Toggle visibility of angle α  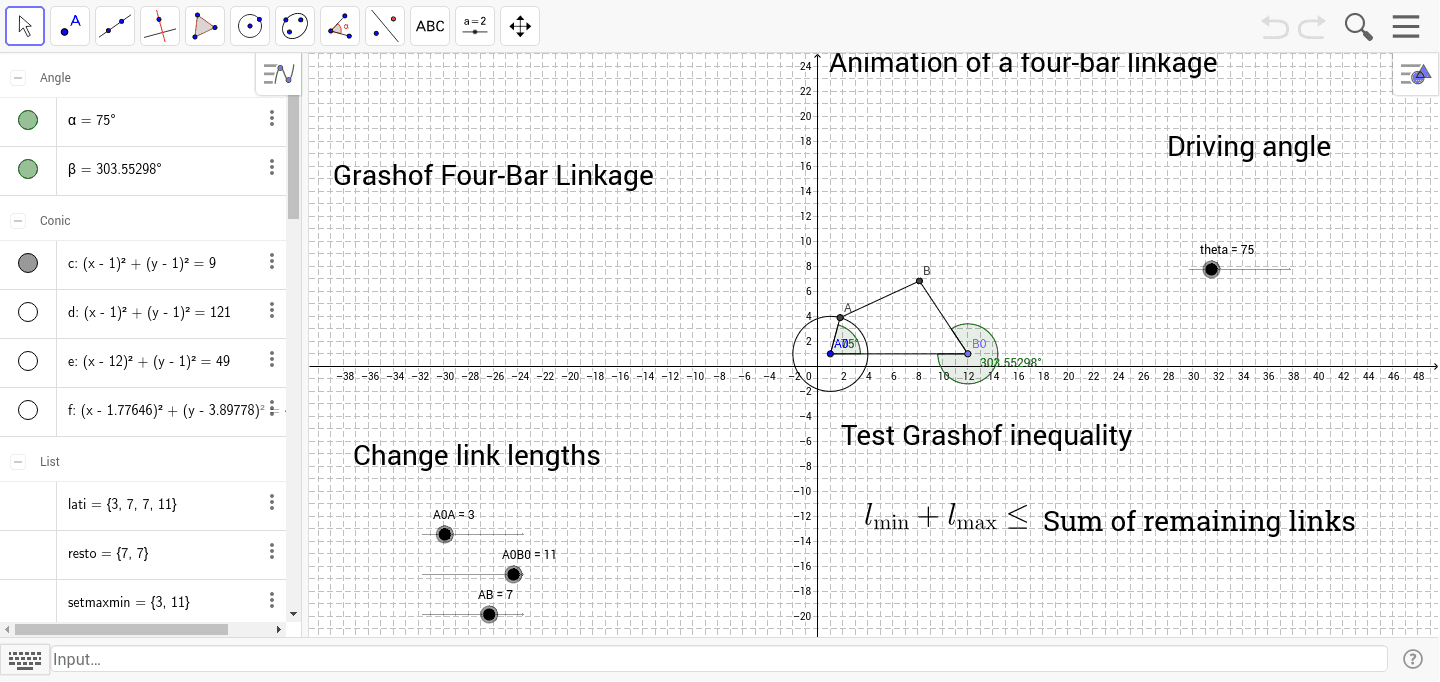[28, 120]
